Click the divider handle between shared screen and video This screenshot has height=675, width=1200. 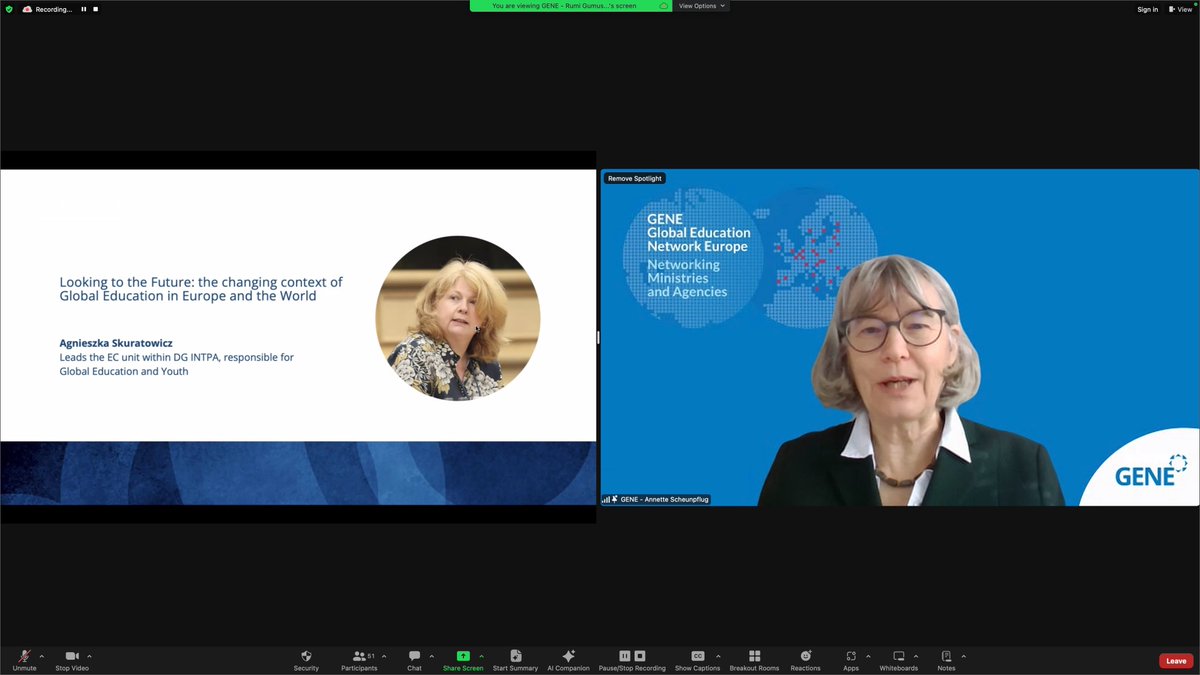(598, 338)
